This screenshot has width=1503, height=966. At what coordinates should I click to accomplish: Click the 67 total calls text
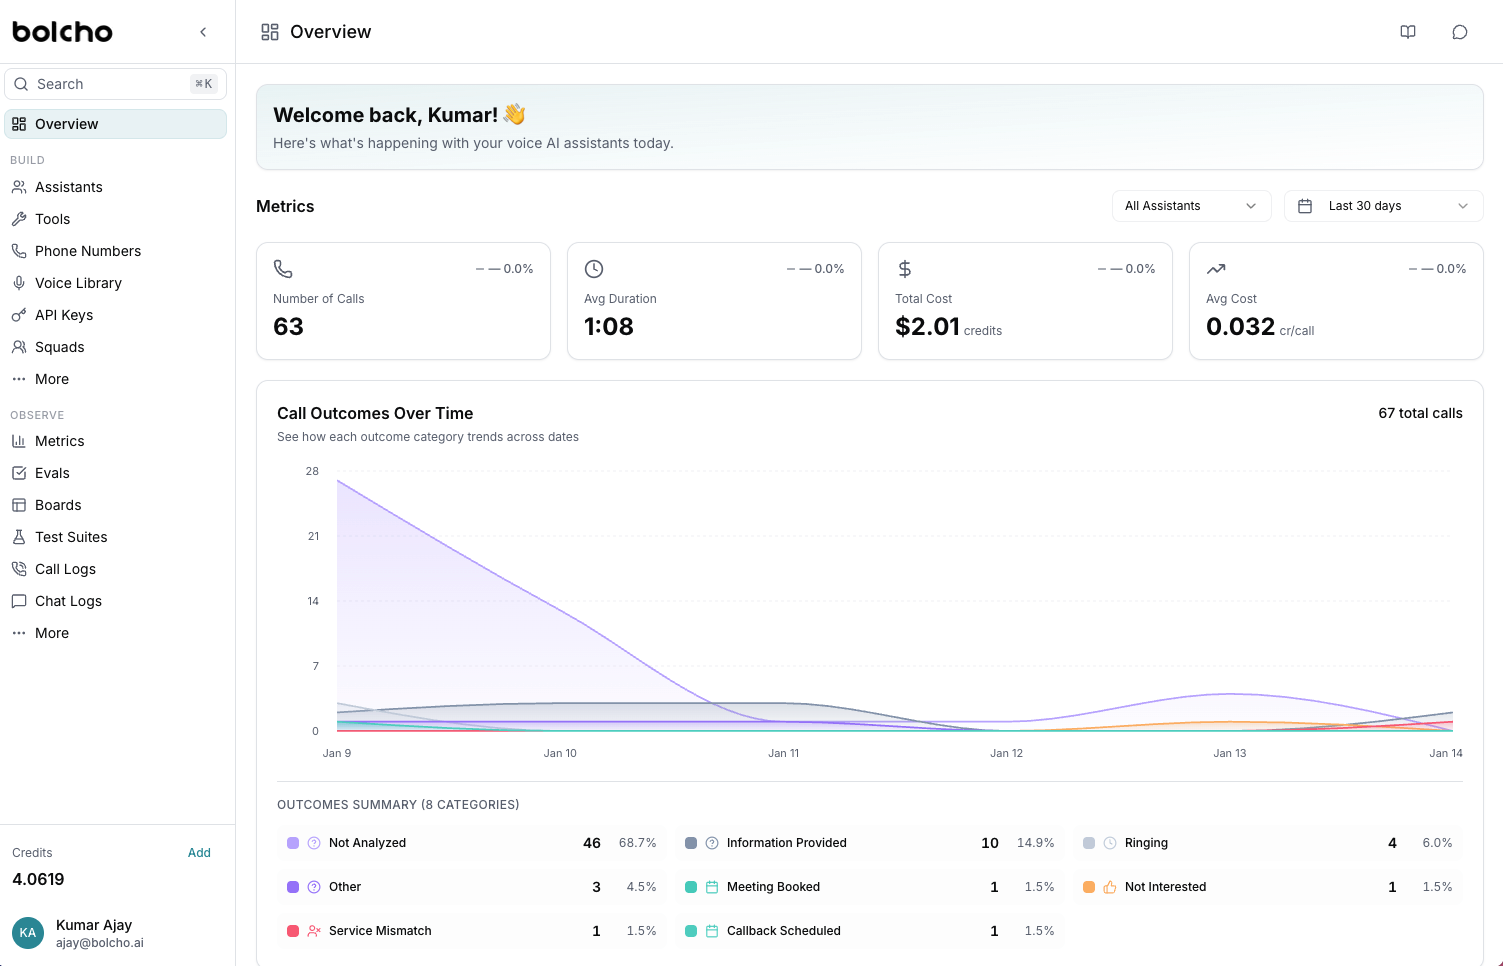(1420, 413)
